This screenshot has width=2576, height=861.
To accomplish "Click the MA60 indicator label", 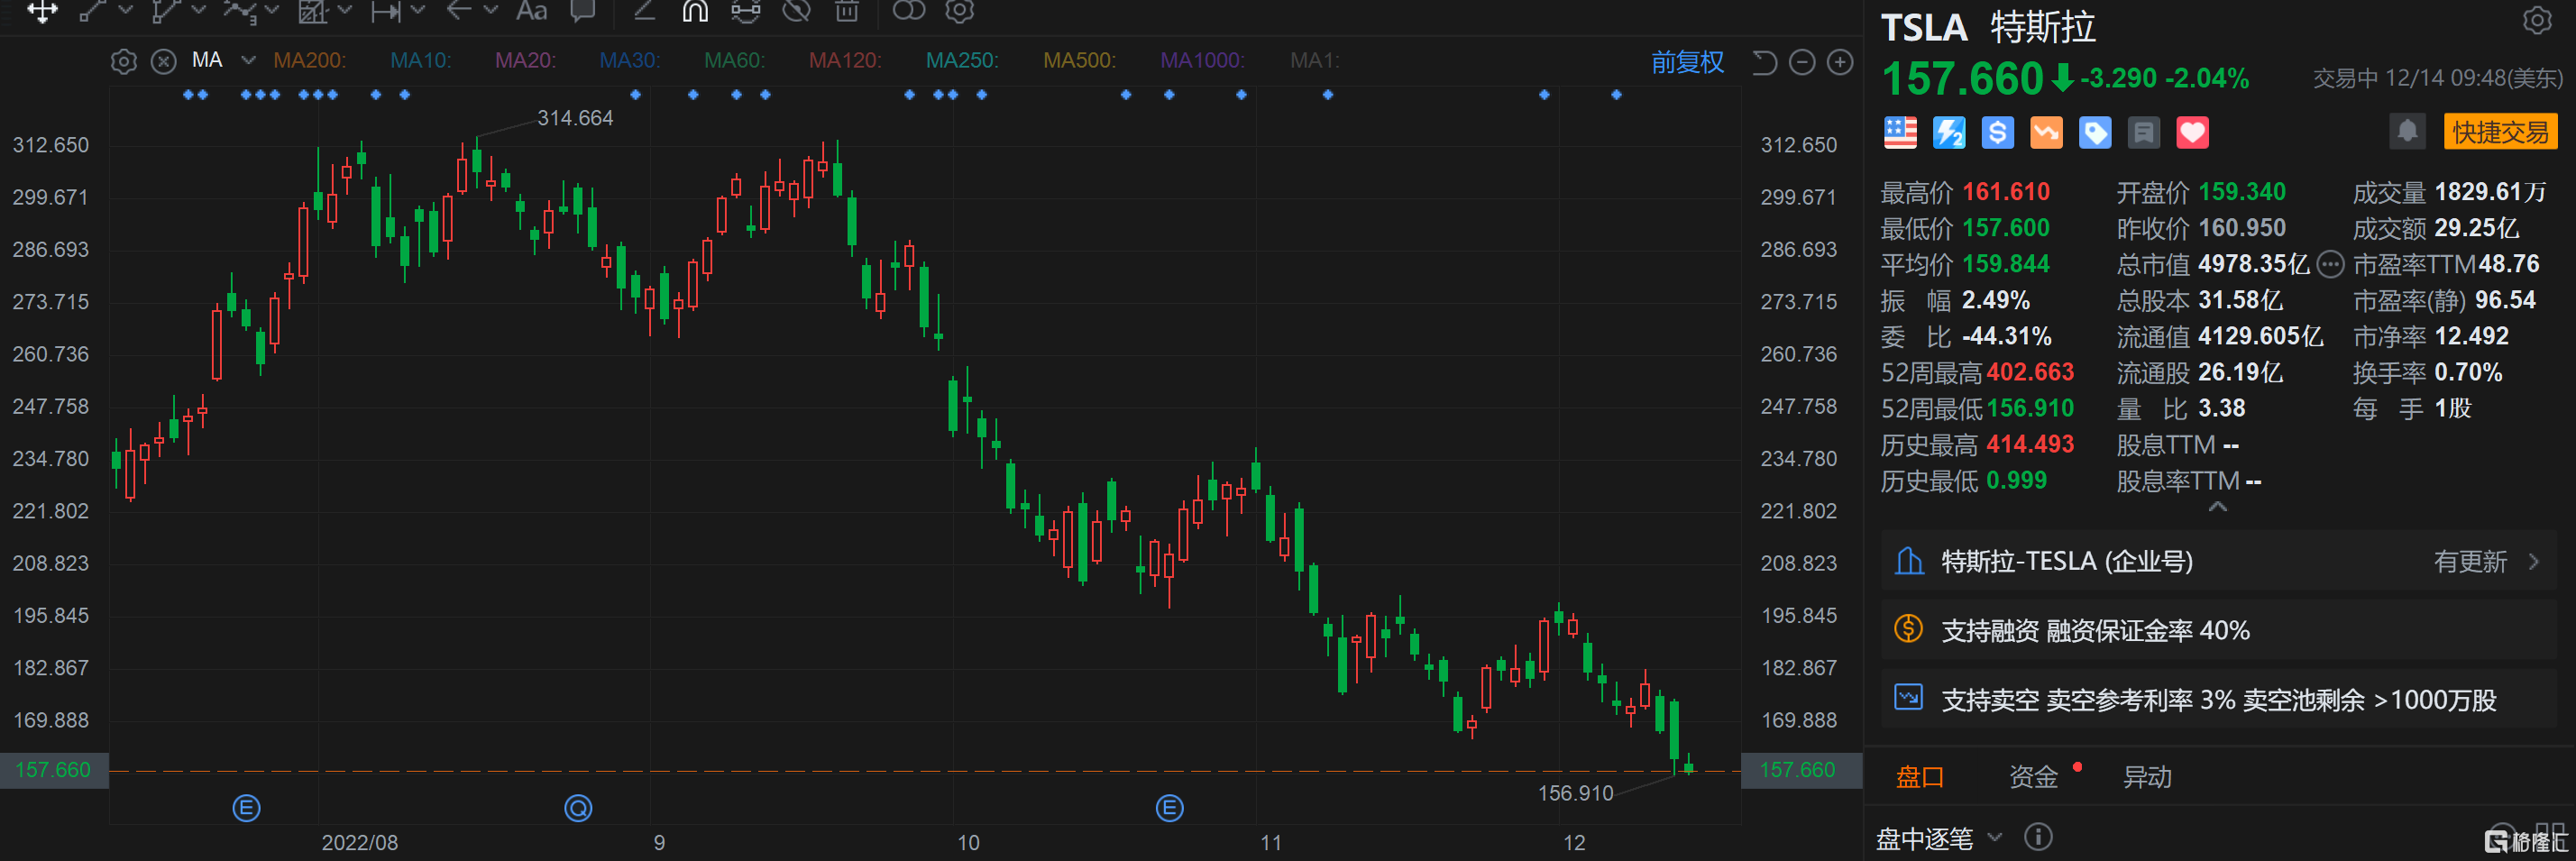I will pos(734,60).
